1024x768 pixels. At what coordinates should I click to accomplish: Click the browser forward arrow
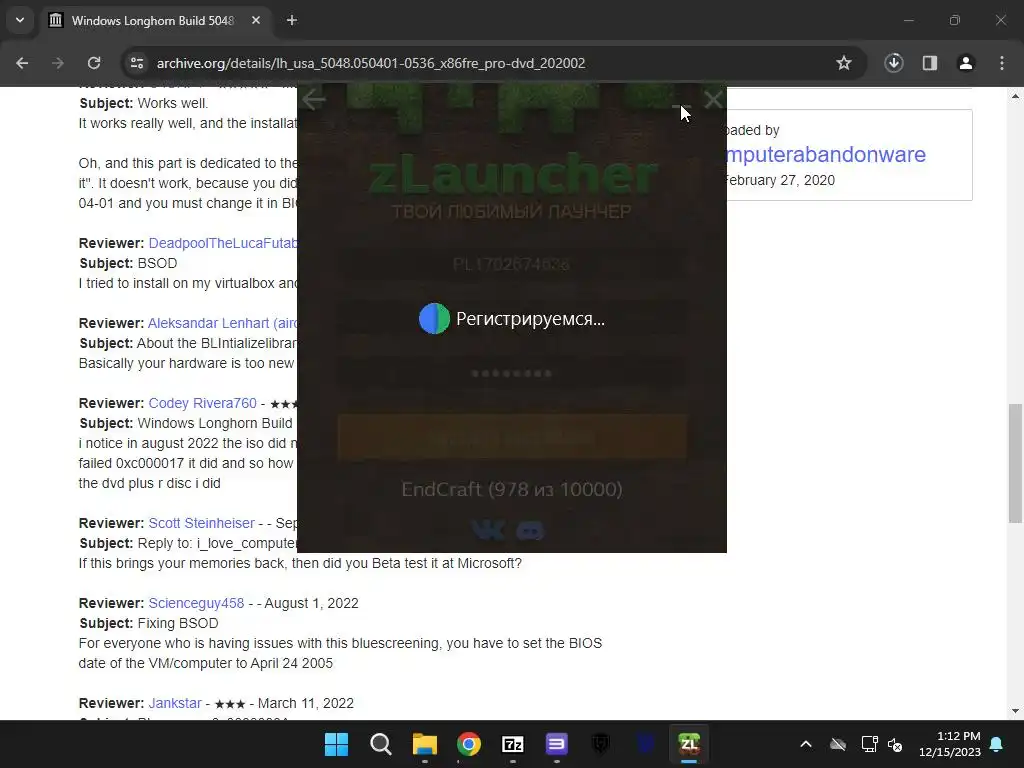click(58, 63)
